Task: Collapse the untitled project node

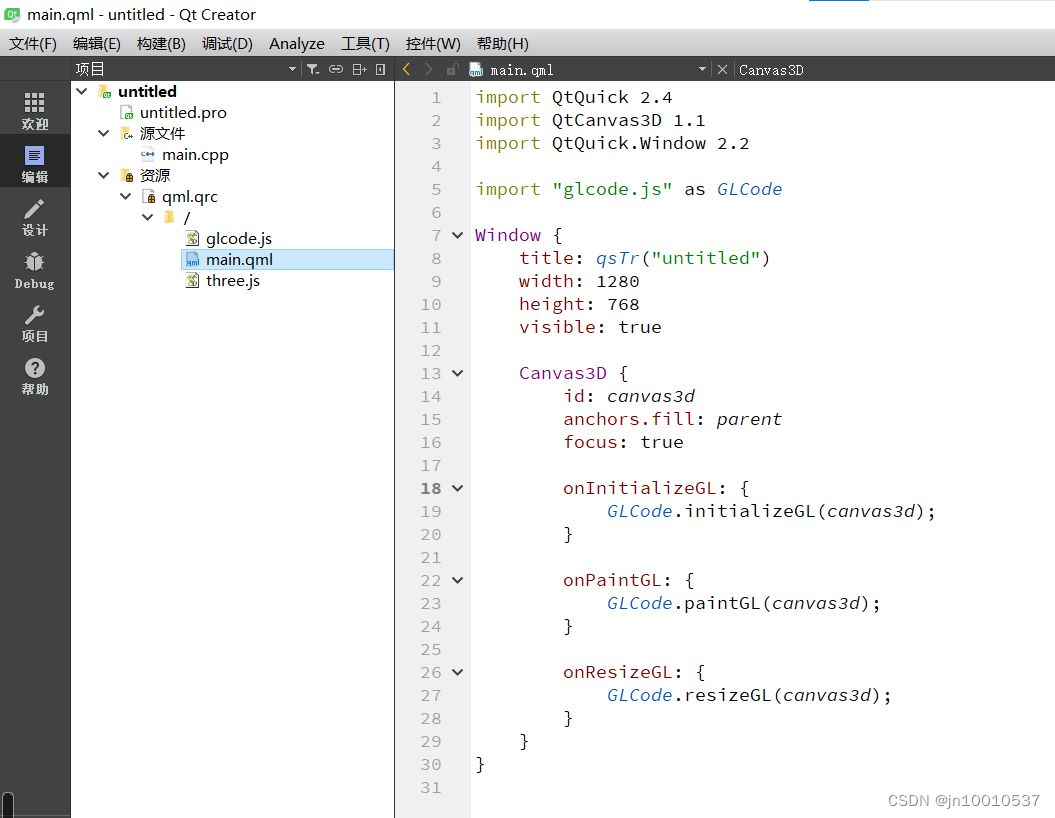Action: tap(82, 91)
